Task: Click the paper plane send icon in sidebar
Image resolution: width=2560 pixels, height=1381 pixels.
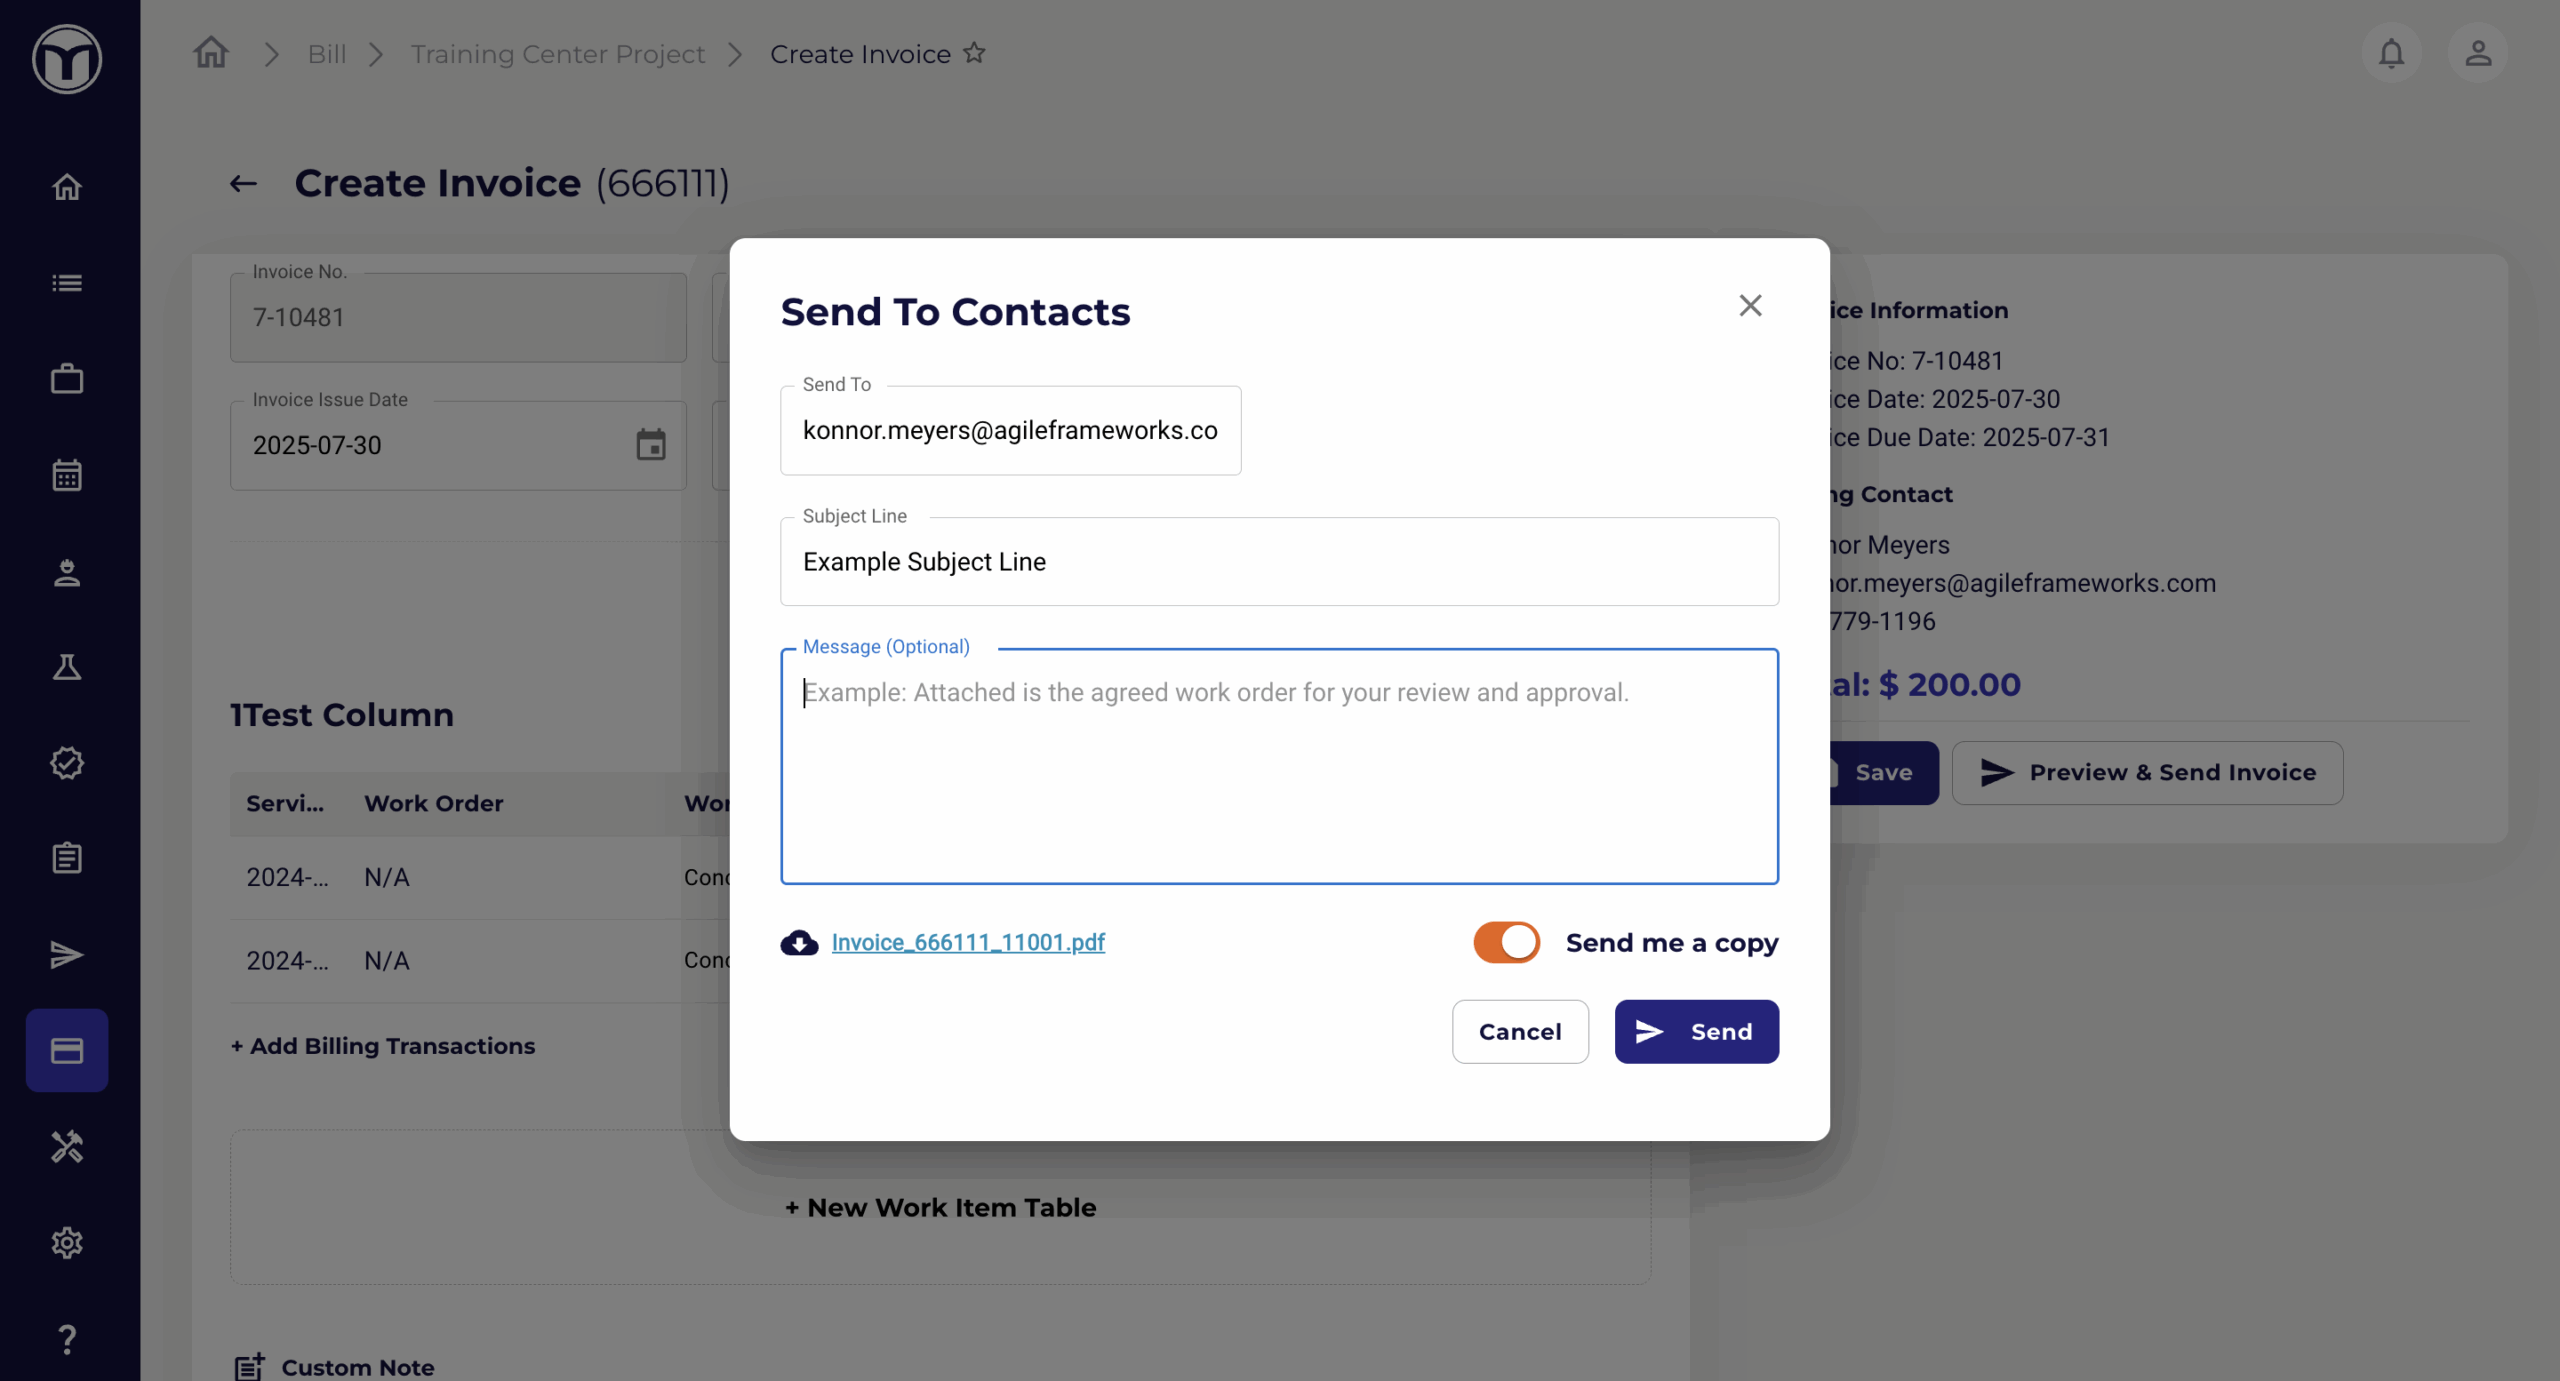Action: pos(67,955)
